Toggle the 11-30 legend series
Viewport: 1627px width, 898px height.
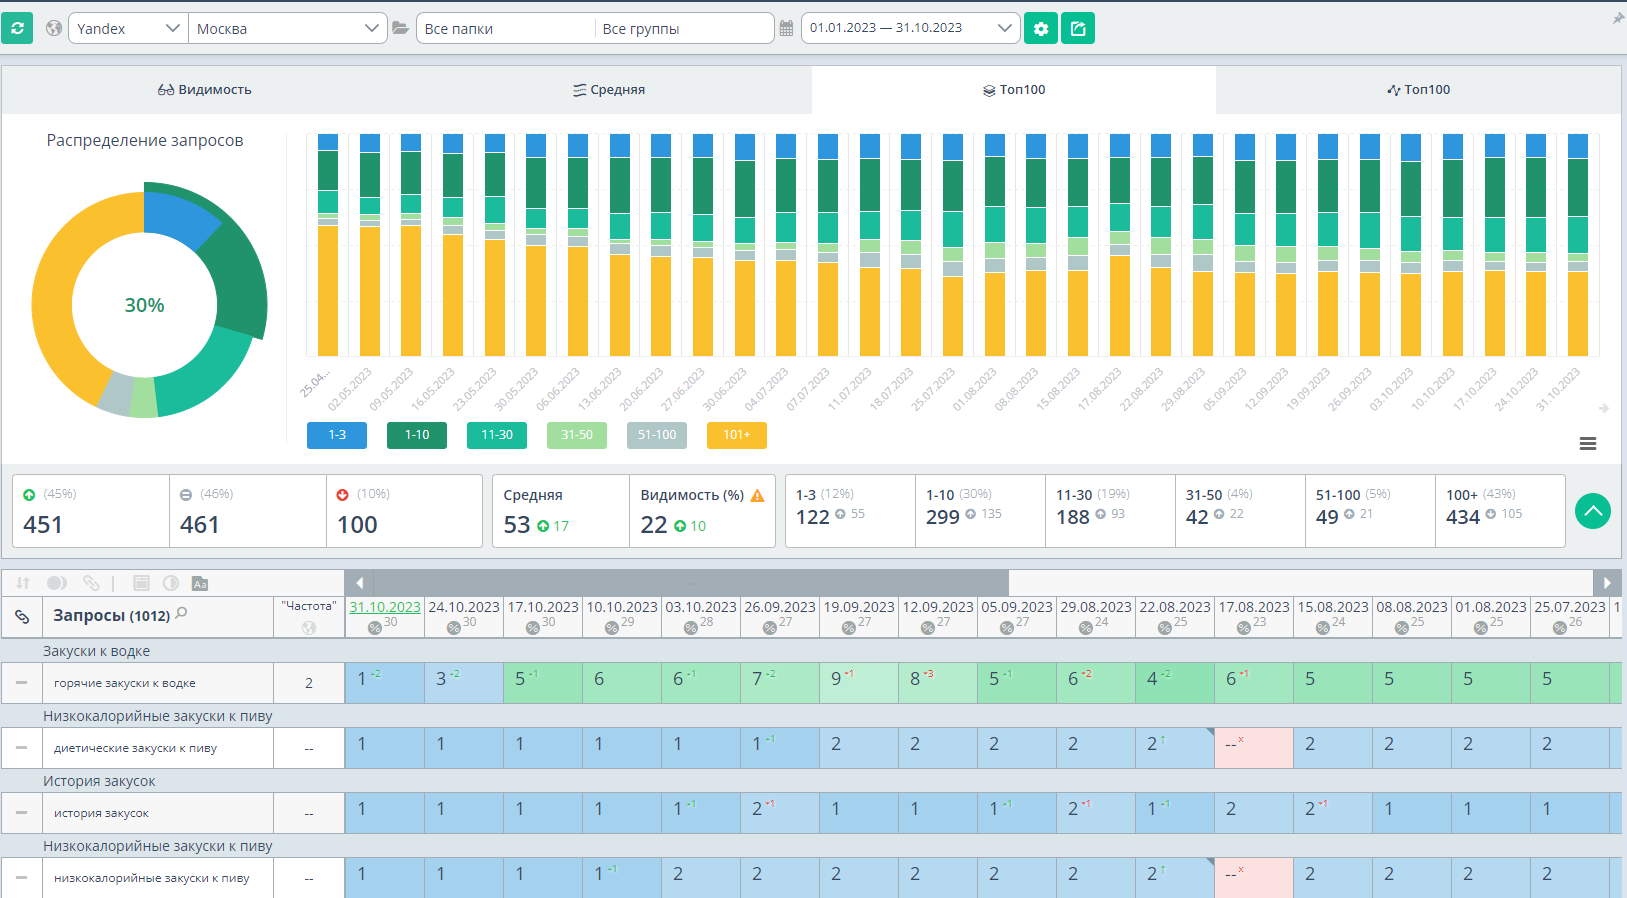coord(497,435)
